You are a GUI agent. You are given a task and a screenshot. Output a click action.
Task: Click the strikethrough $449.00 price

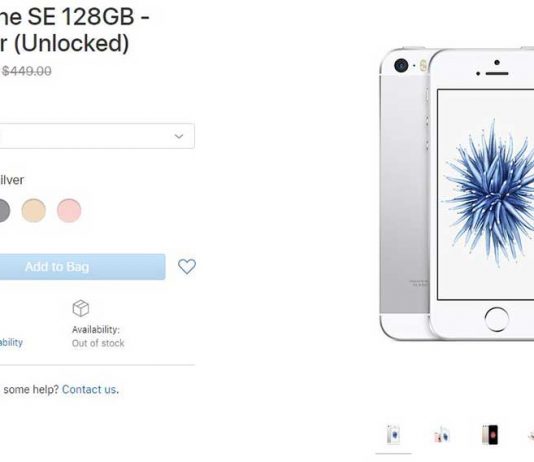tap(27, 71)
